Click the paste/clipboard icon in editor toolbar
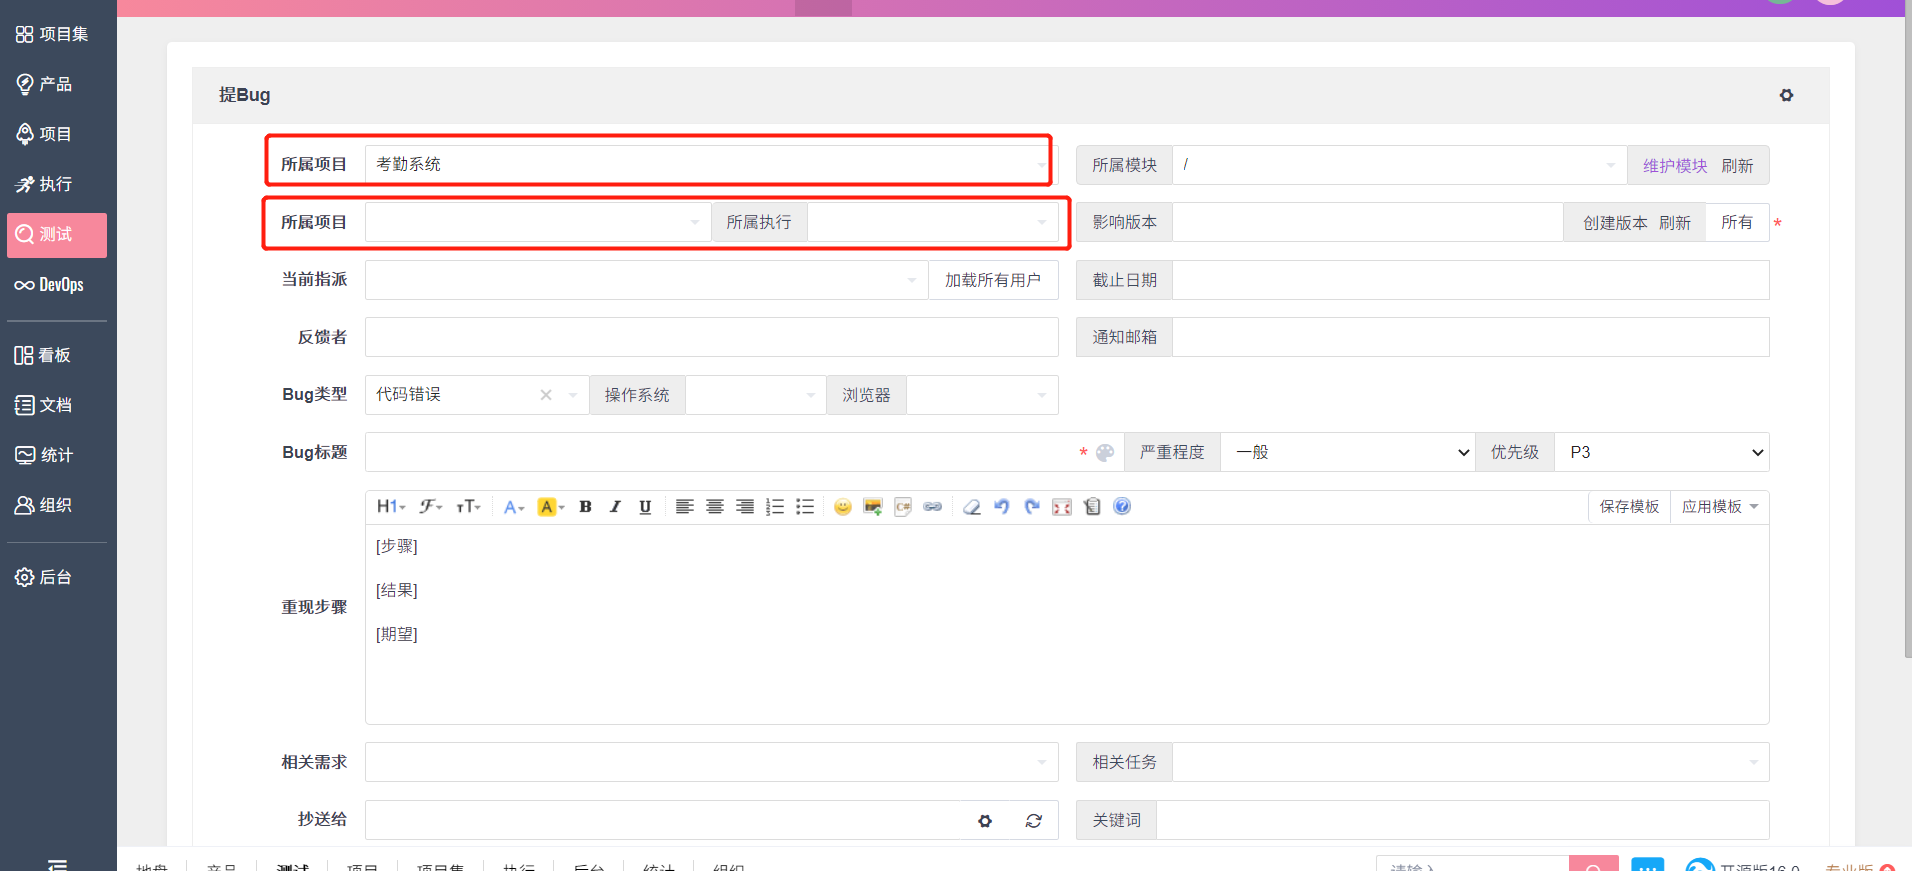The image size is (1912, 871). [x=1092, y=507]
